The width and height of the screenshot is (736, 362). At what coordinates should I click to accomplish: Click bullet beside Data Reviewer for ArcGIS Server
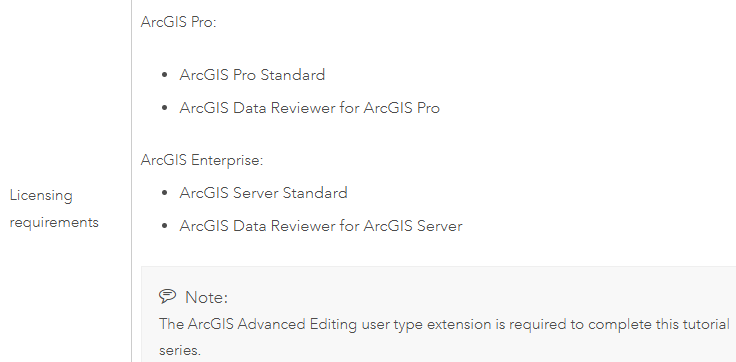coord(164,226)
